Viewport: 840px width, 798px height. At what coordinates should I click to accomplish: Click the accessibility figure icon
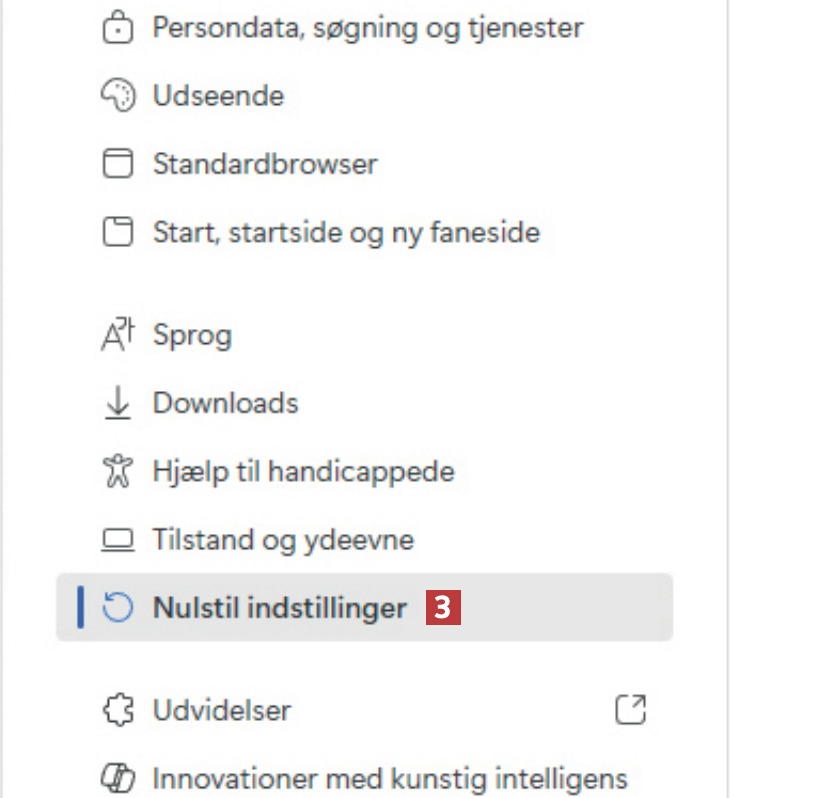118,471
